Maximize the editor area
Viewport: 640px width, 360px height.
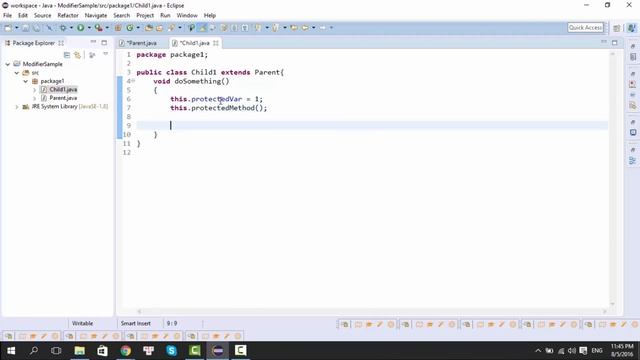coord(615,42)
